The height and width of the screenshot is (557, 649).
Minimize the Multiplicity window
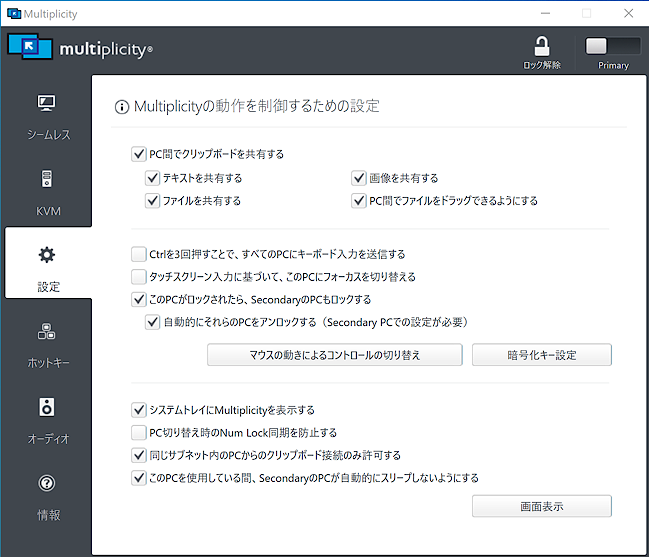point(546,14)
